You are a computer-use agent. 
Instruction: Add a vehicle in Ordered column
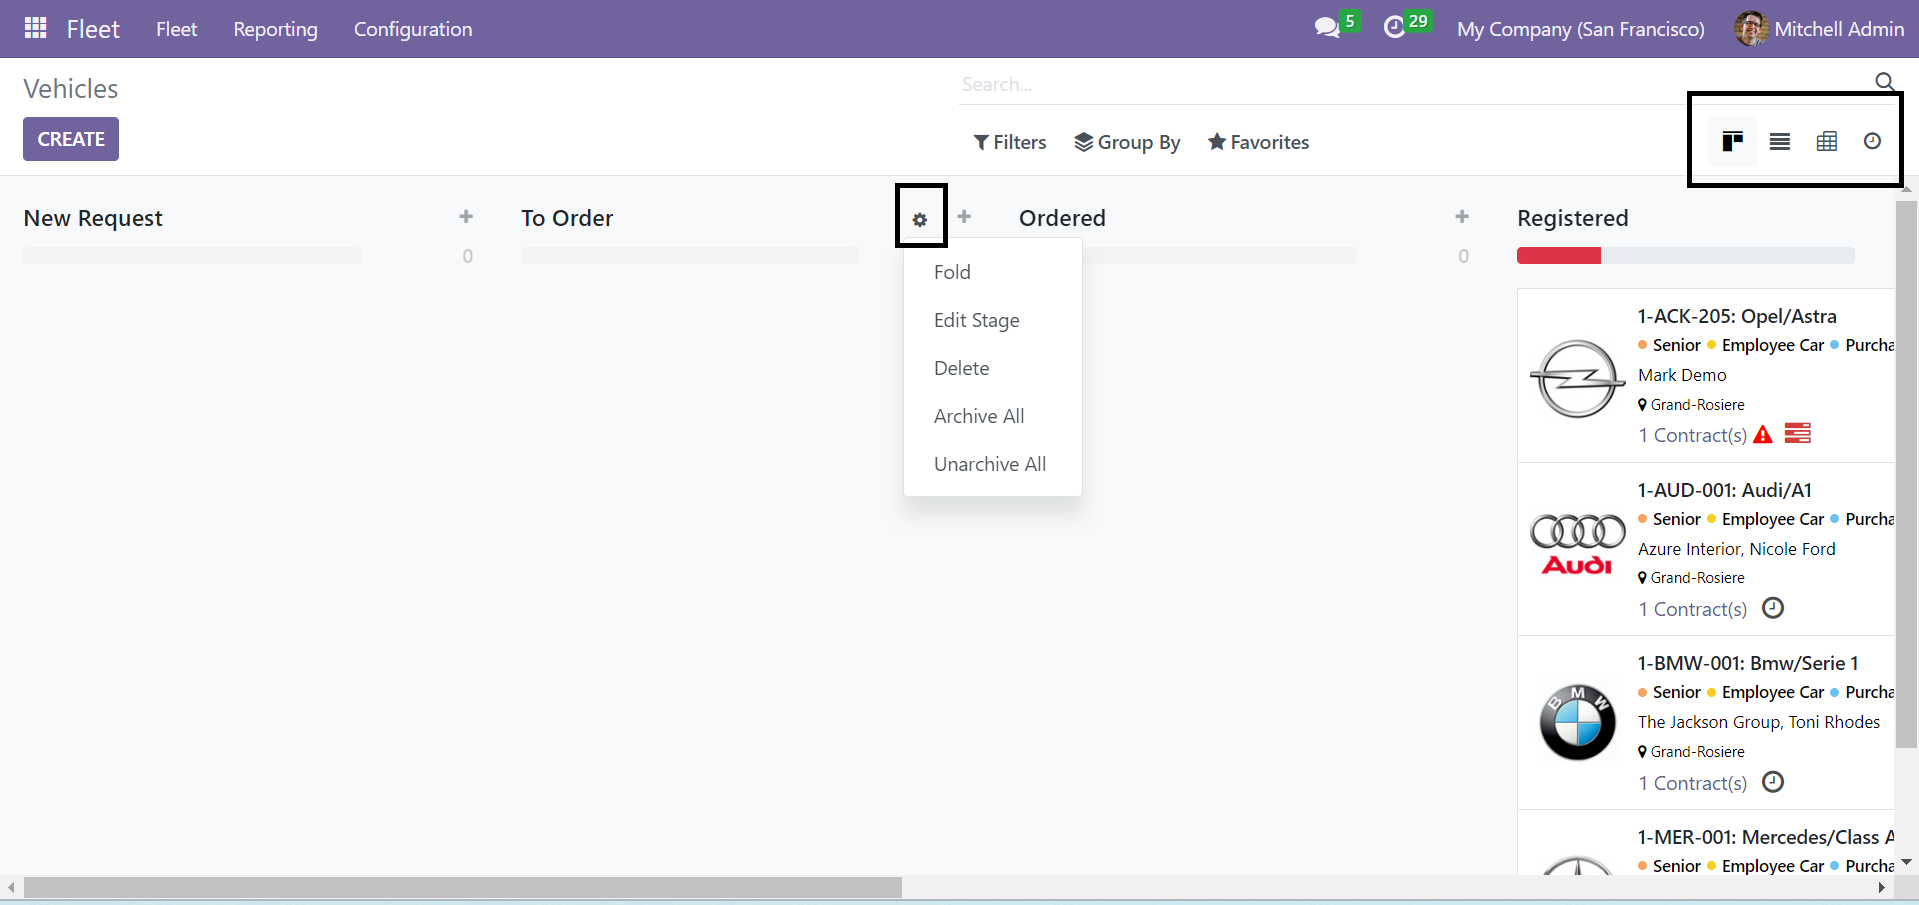[1462, 216]
